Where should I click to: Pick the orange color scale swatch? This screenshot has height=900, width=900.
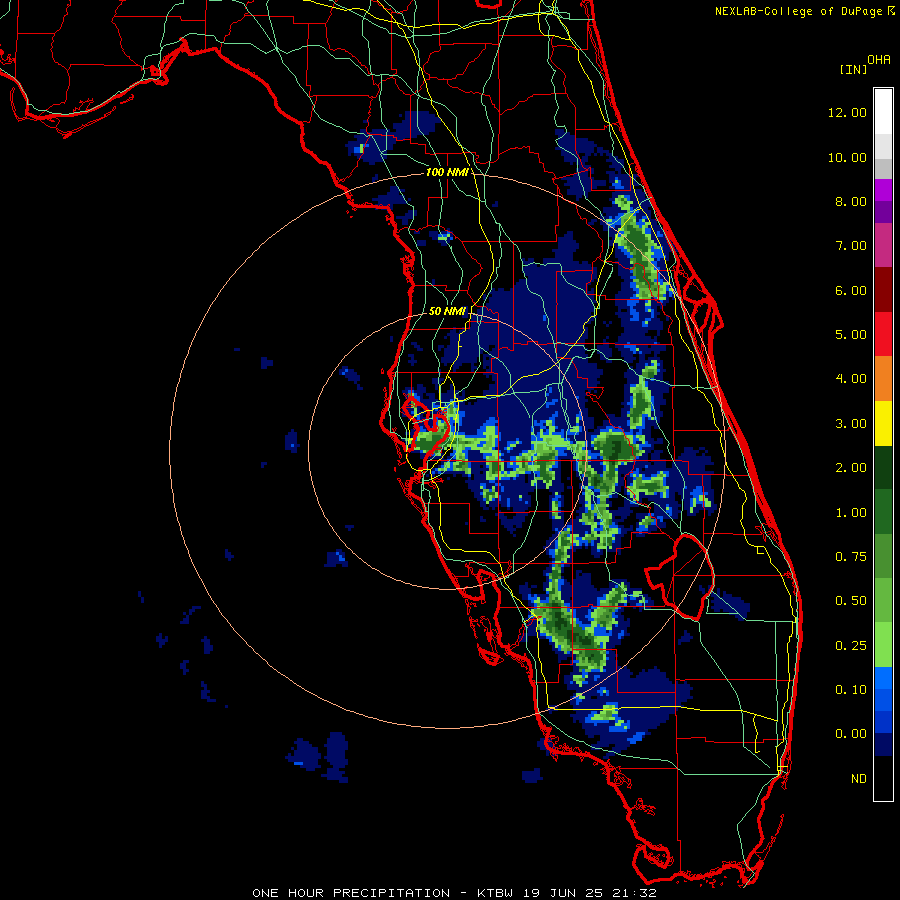pos(883,379)
